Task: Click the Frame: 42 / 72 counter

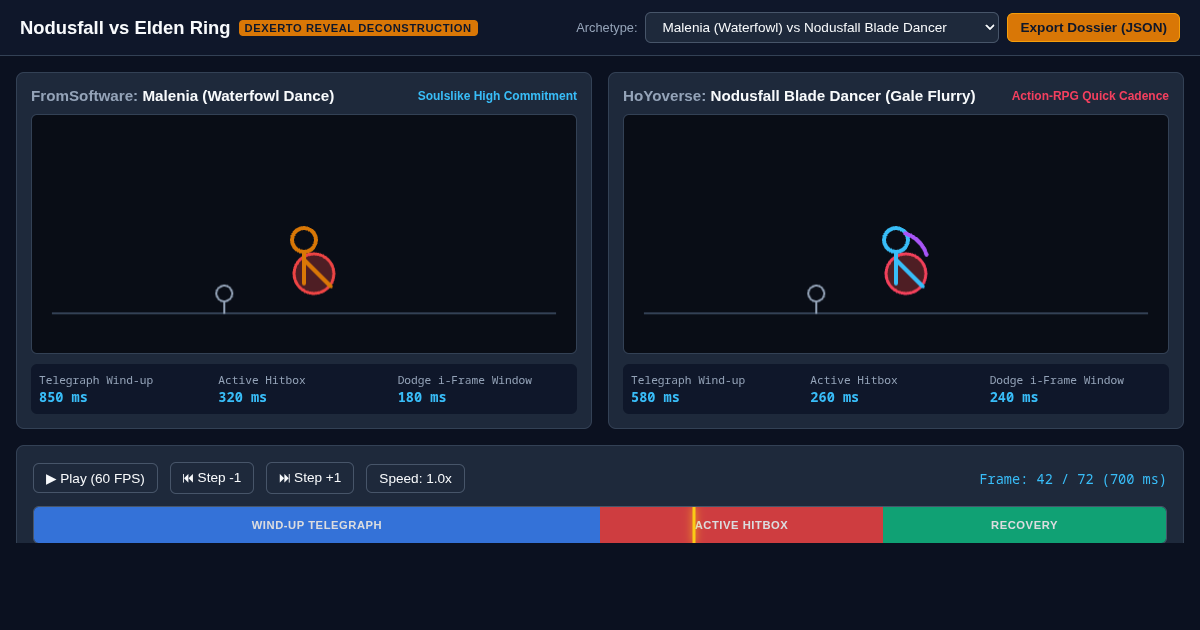Action: click(1073, 479)
